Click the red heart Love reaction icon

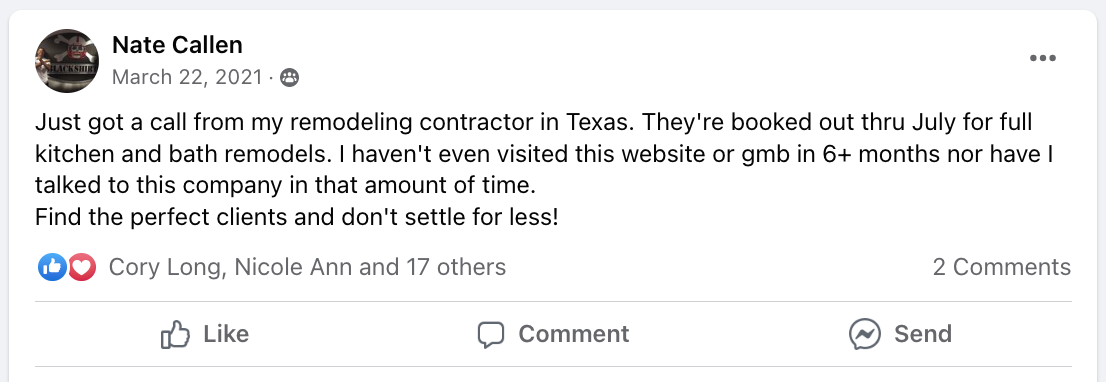(81, 267)
